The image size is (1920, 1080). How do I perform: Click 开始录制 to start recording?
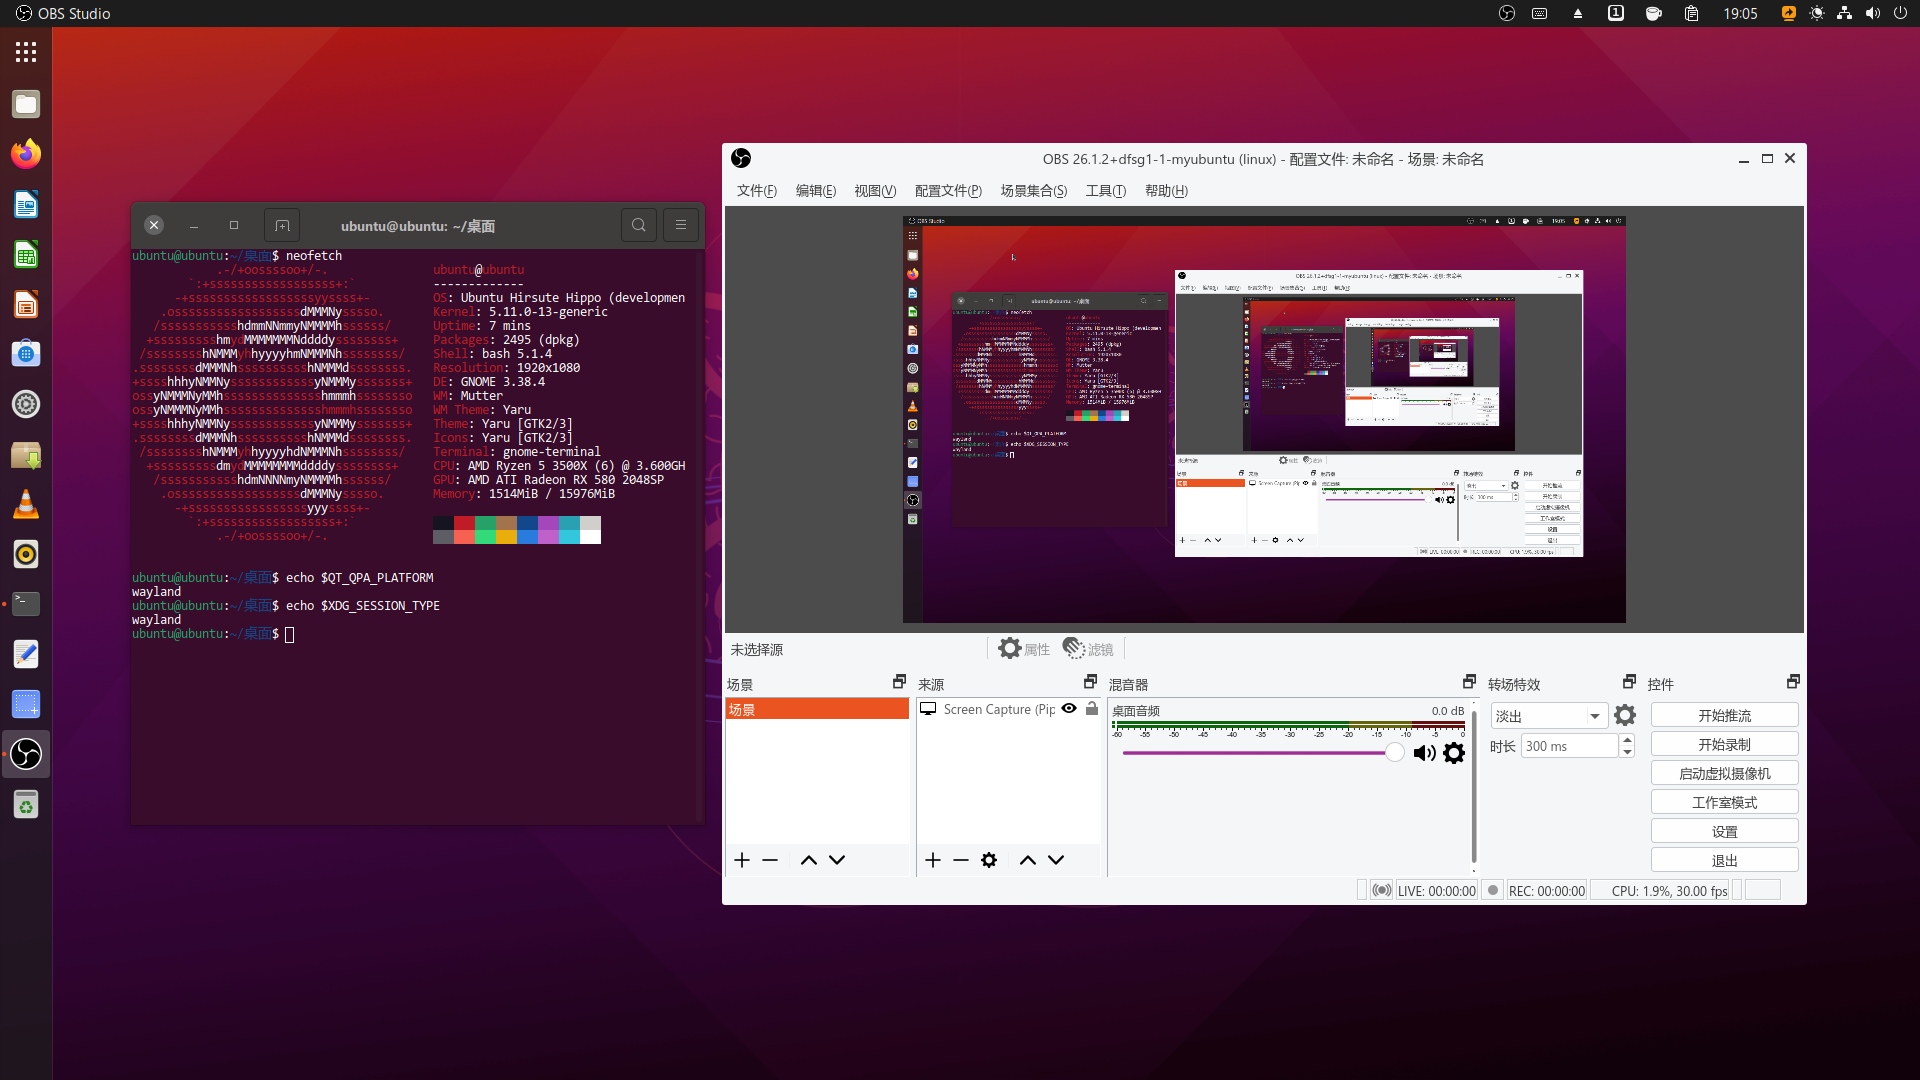1724,744
